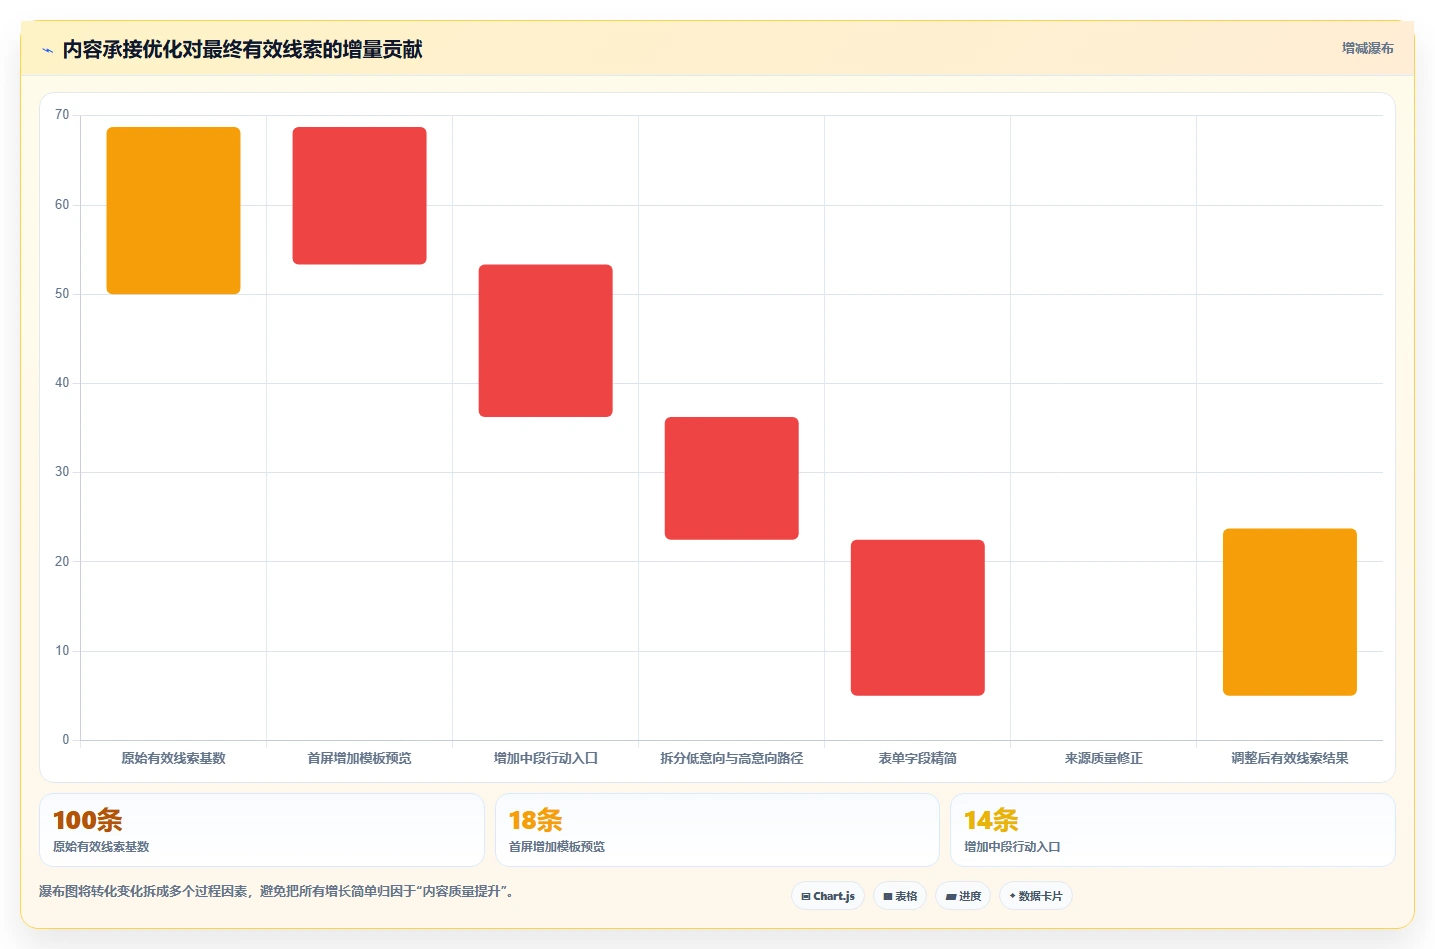This screenshot has width=1435, height=949.
Task: Click the x-axis label 表单字段精简
Action: click(918, 758)
